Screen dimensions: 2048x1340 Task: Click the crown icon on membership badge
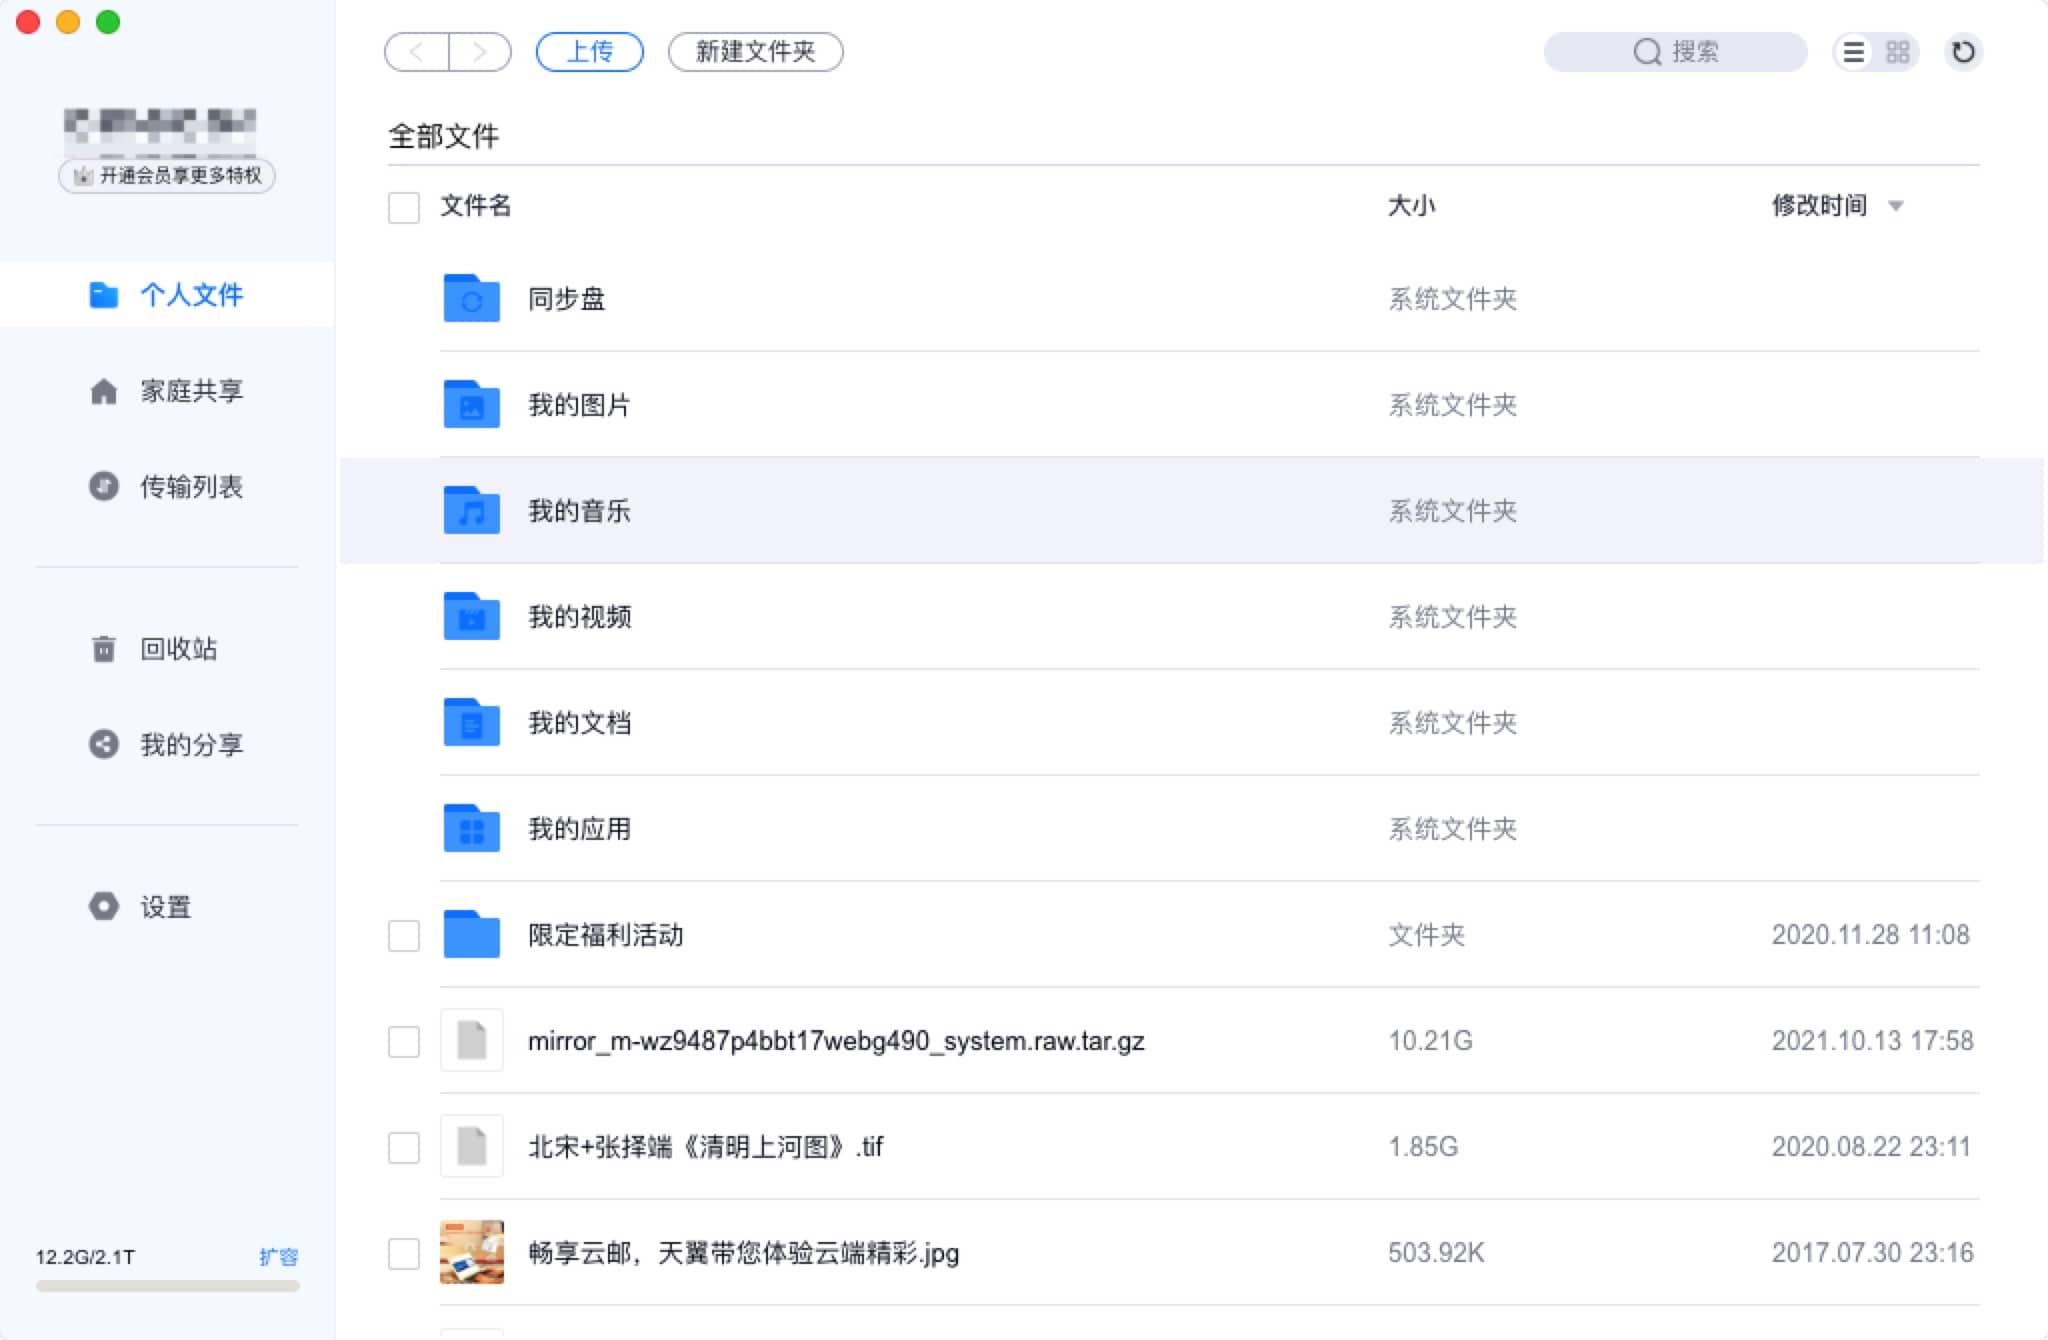84,176
